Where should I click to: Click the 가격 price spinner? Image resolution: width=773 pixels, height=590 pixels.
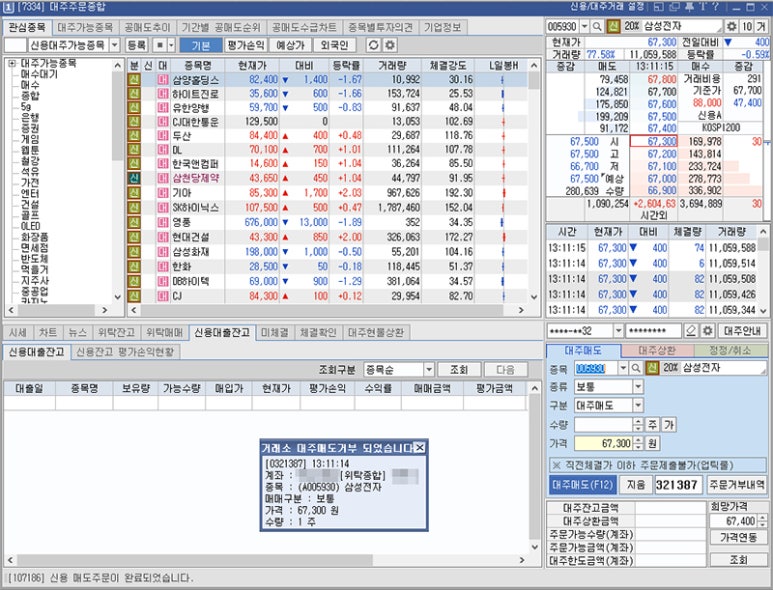click(x=638, y=443)
